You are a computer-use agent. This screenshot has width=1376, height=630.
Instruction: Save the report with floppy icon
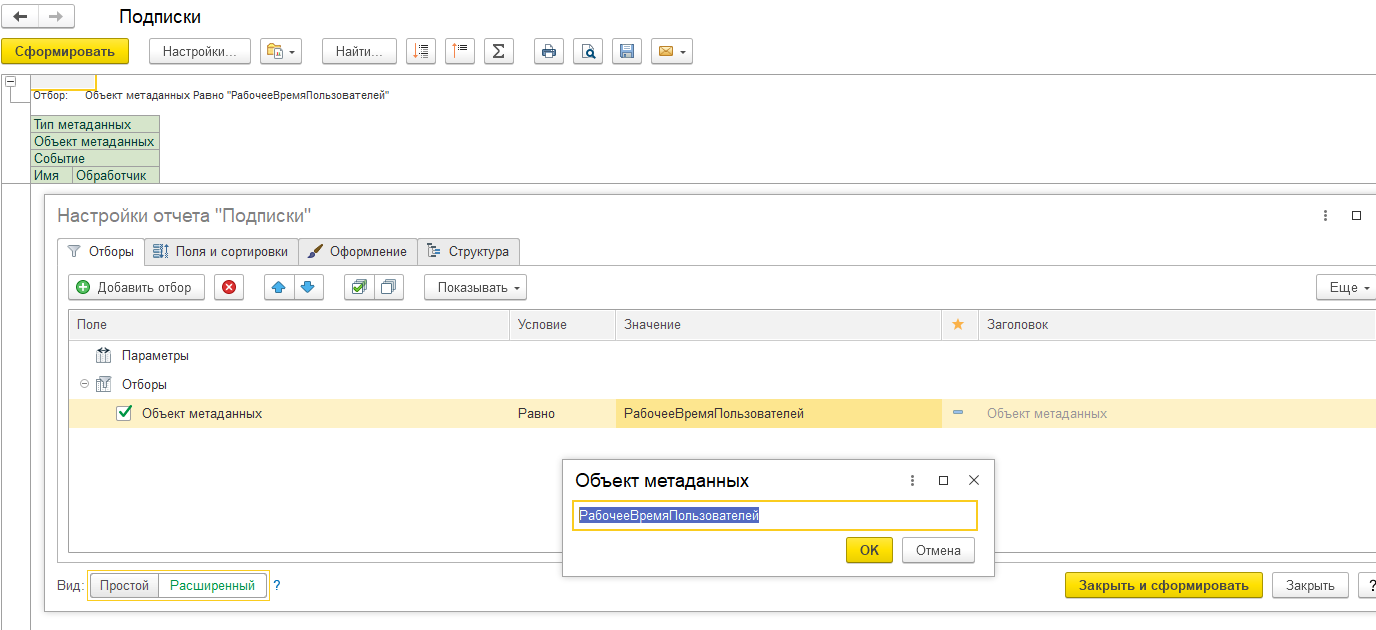[x=627, y=51]
